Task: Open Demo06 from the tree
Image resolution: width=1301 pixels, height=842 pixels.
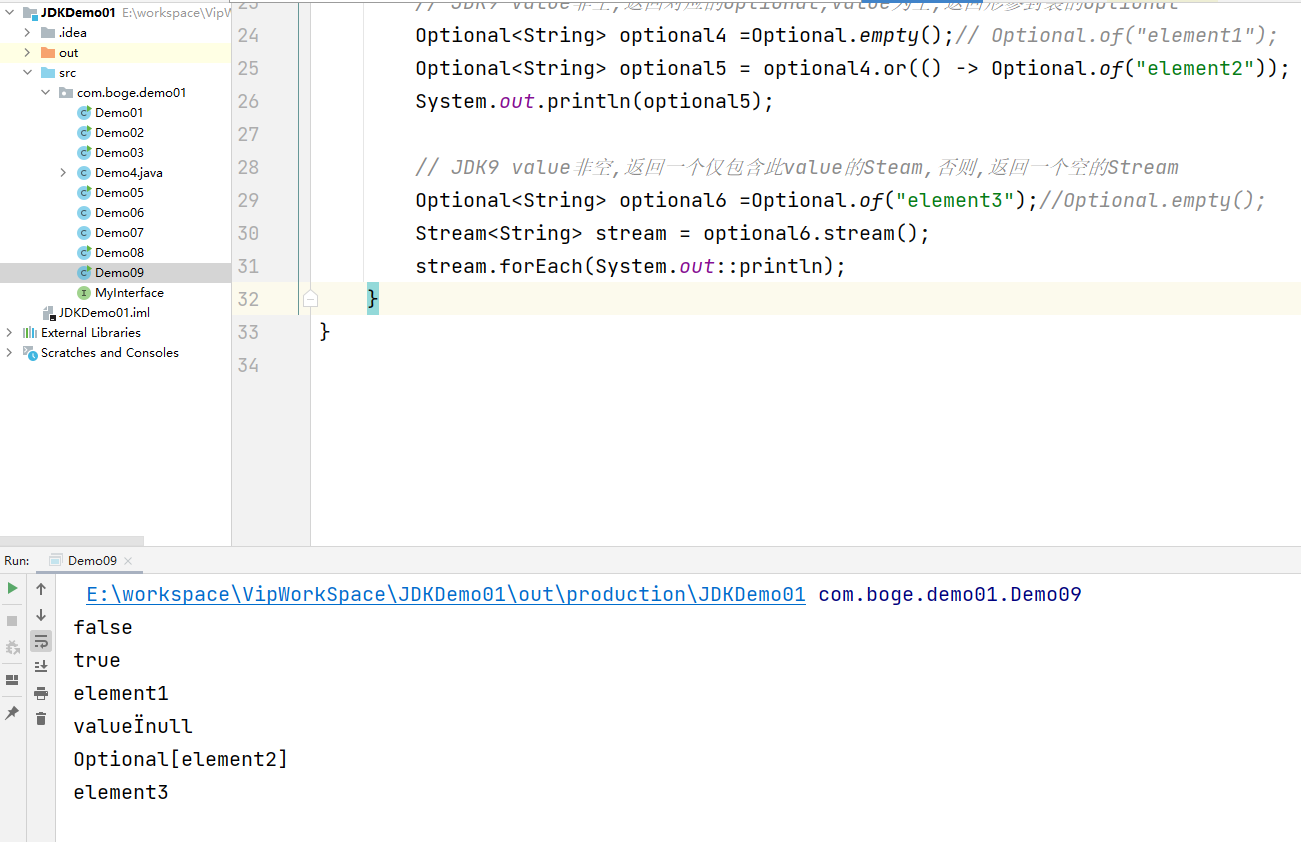Action: click(x=119, y=212)
